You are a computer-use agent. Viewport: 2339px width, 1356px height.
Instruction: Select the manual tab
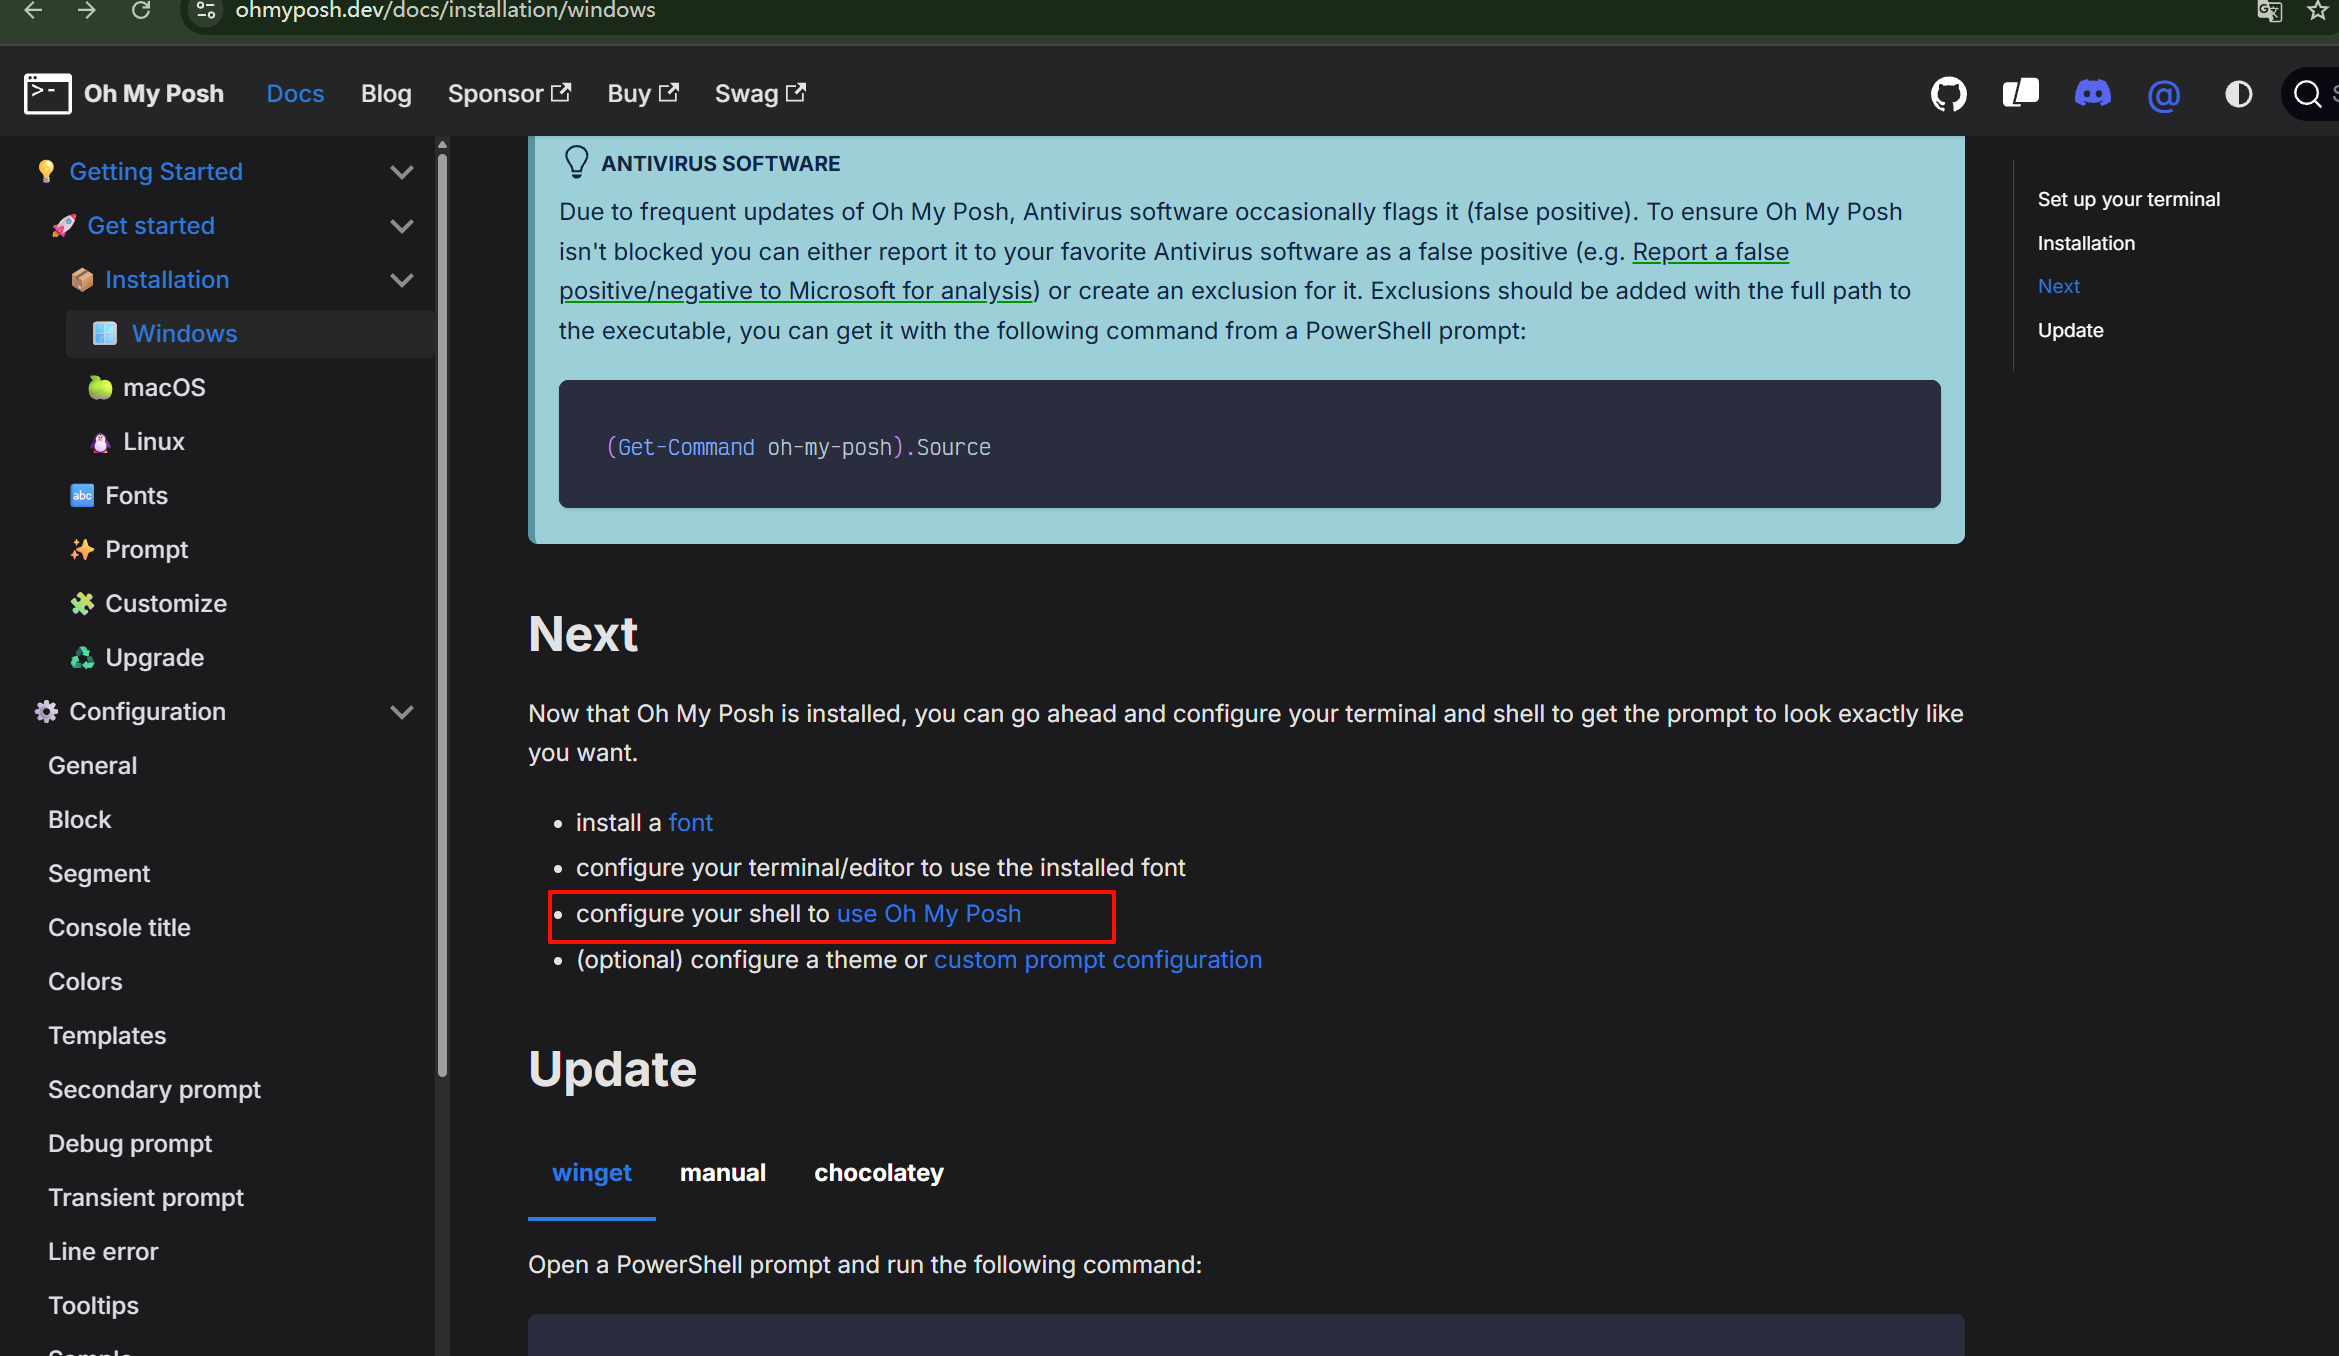723,1173
